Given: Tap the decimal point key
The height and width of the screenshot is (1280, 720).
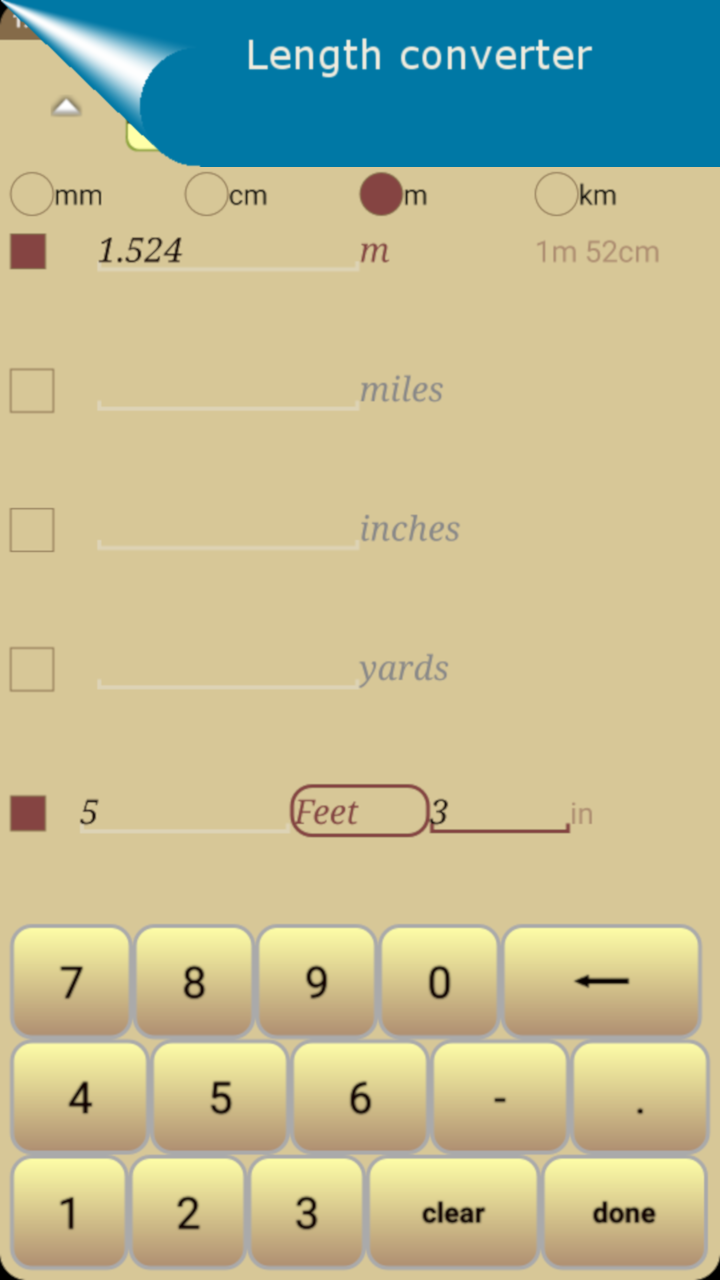Looking at the screenshot, I should coord(640,1098).
